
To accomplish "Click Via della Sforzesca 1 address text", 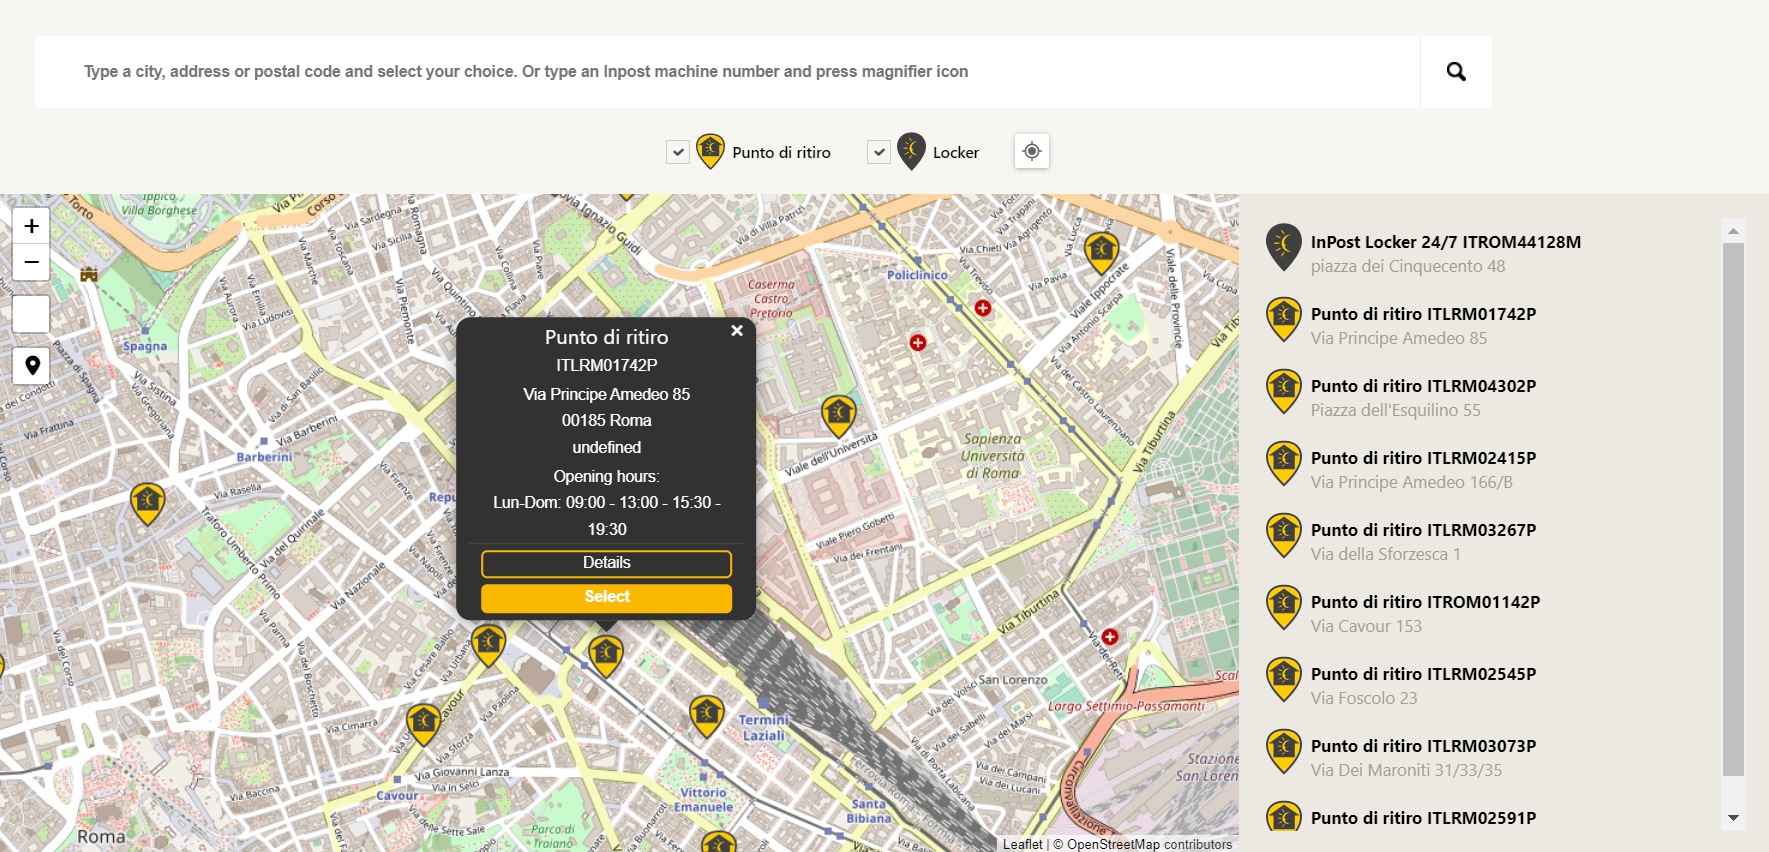I will [x=1385, y=554].
